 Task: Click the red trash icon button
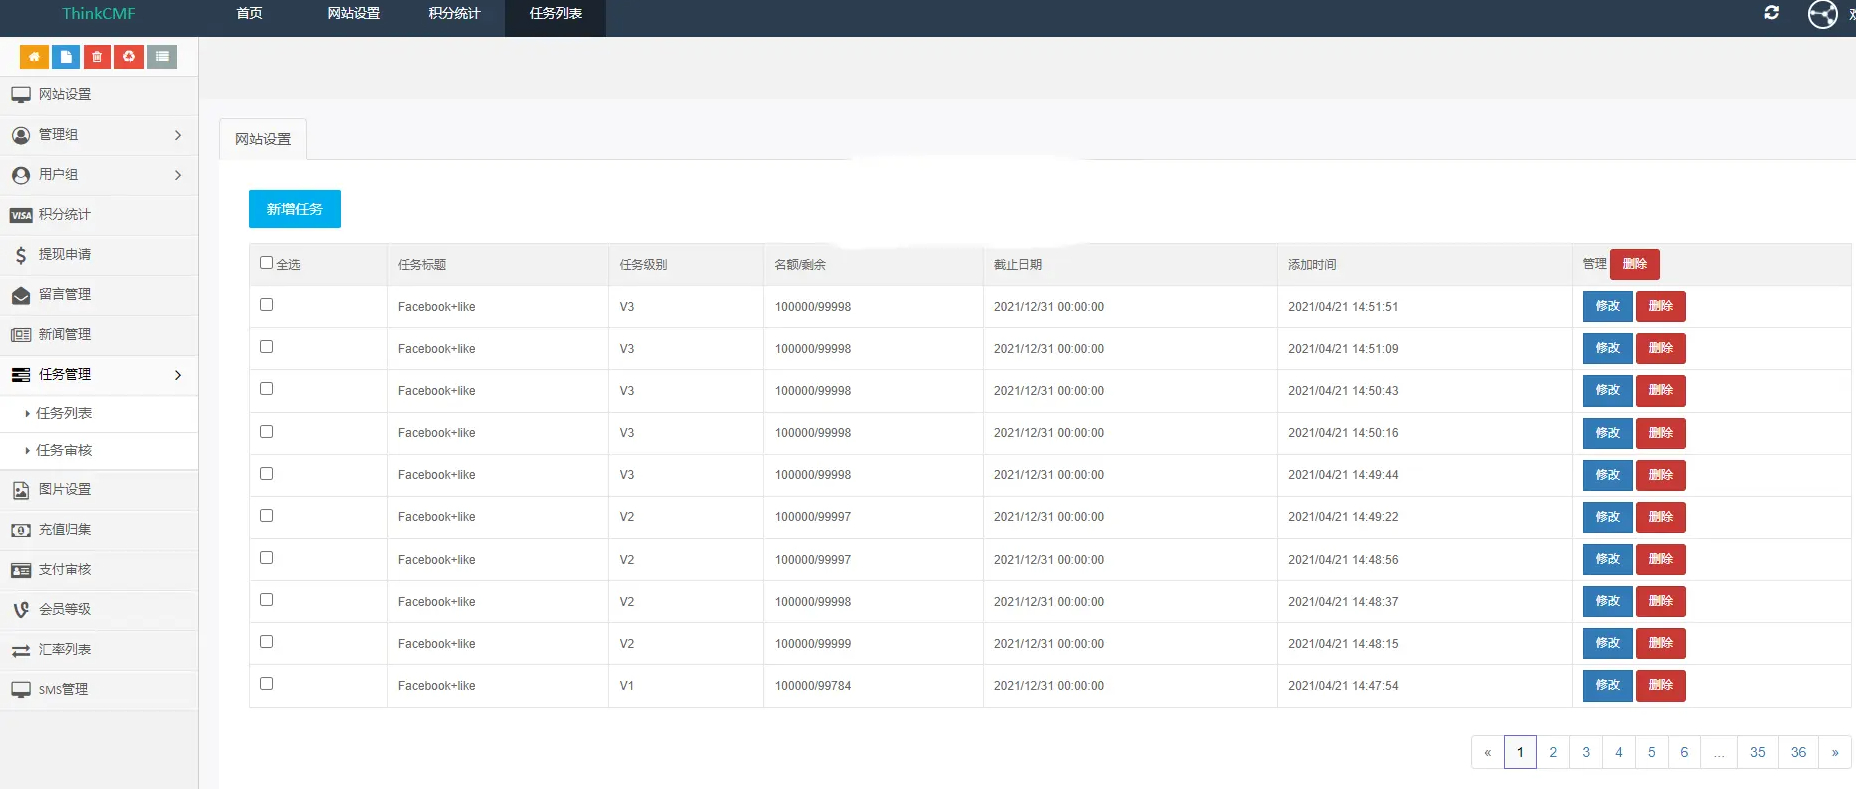pyautogui.click(x=97, y=57)
